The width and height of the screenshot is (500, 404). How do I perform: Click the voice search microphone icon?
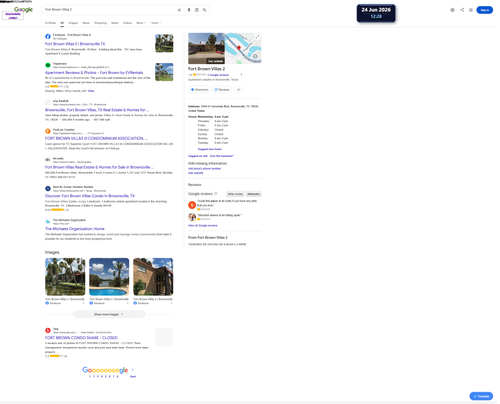point(189,10)
